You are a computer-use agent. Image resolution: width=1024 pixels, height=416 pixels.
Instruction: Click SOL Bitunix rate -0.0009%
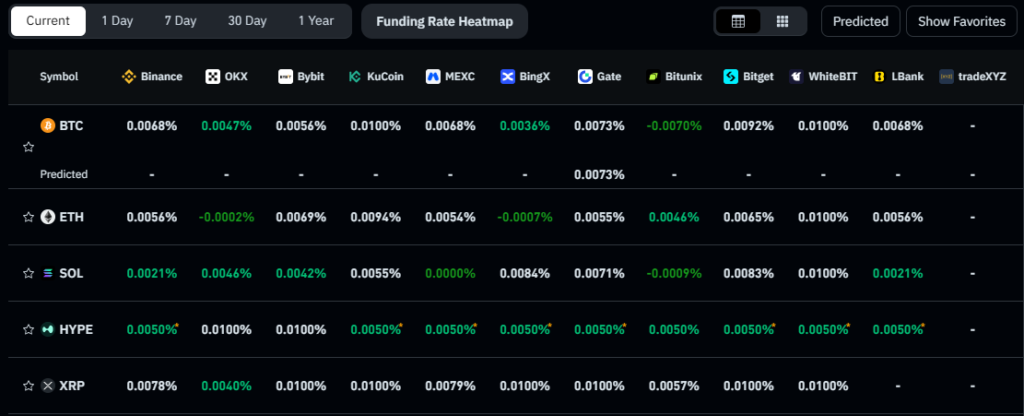[674, 273]
